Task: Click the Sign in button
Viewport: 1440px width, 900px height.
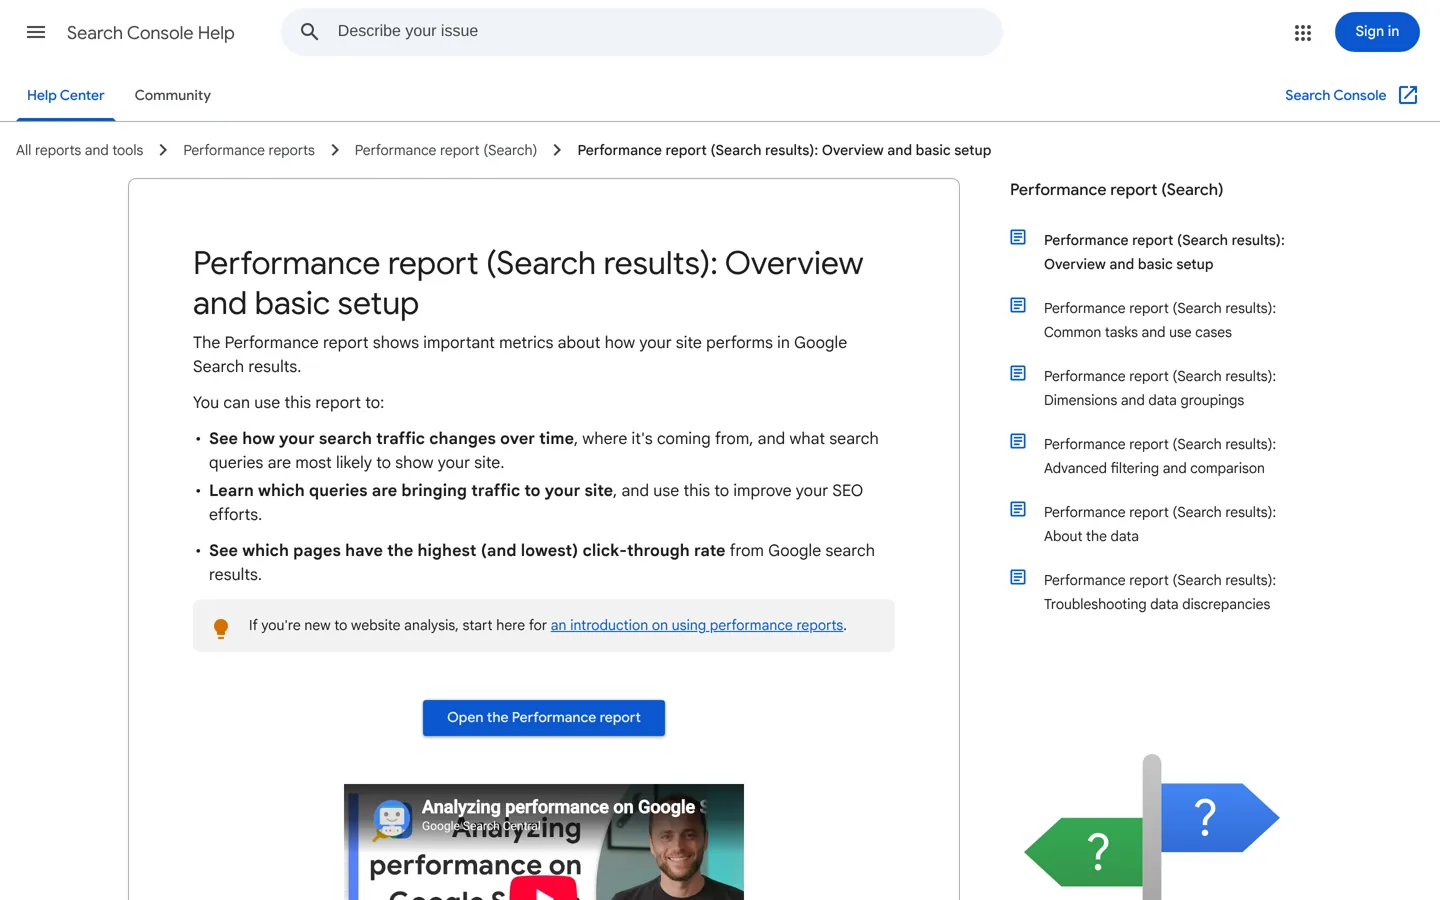Action: click(1377, 32)
